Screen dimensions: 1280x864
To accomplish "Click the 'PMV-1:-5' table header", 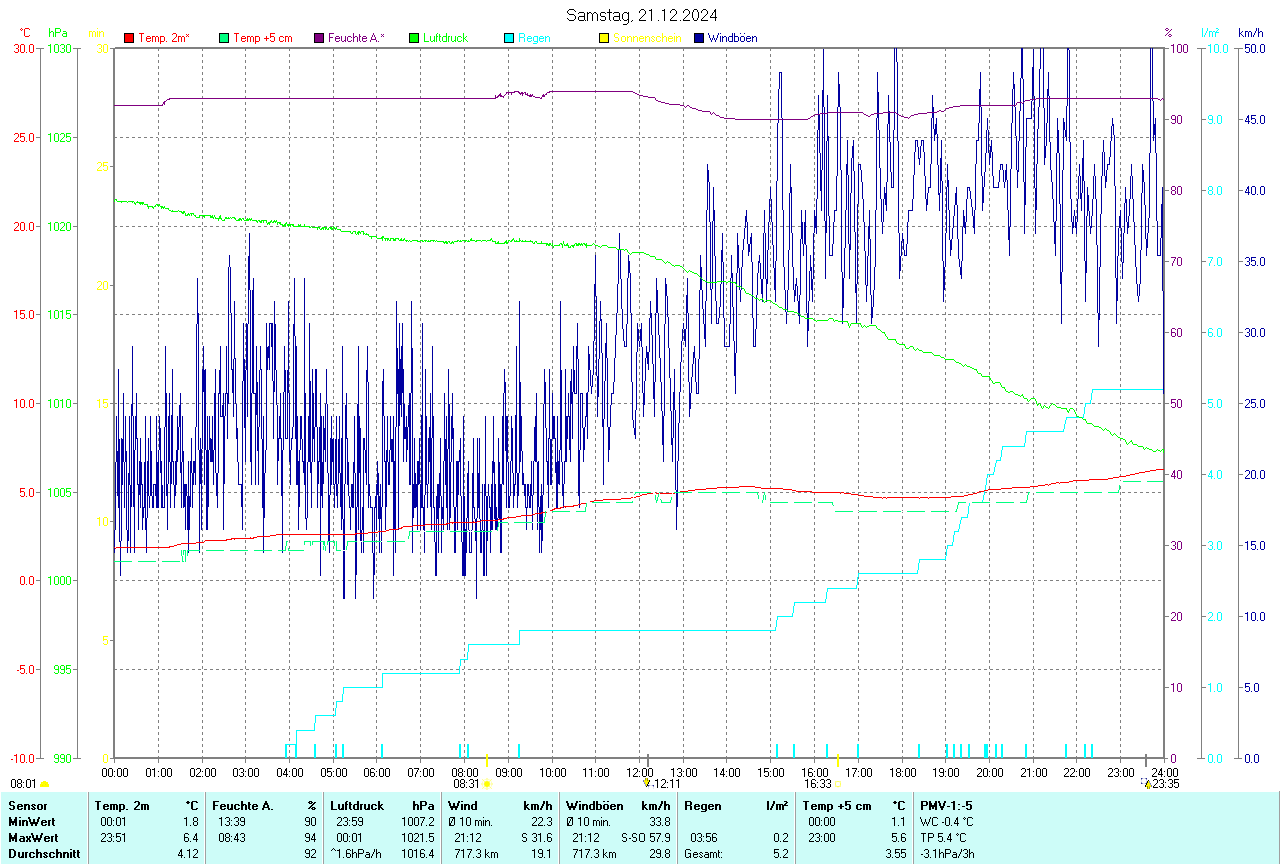I will tap(946, 806).
